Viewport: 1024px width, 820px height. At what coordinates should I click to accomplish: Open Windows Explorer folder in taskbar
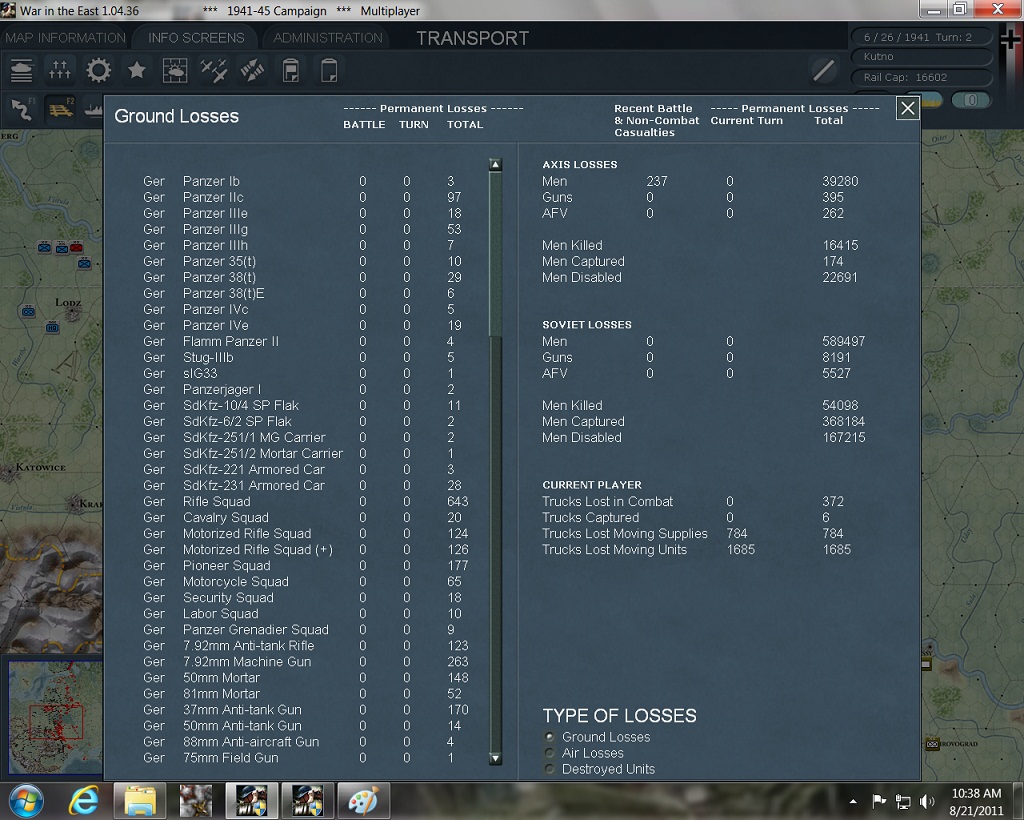[x=140, y=800]
